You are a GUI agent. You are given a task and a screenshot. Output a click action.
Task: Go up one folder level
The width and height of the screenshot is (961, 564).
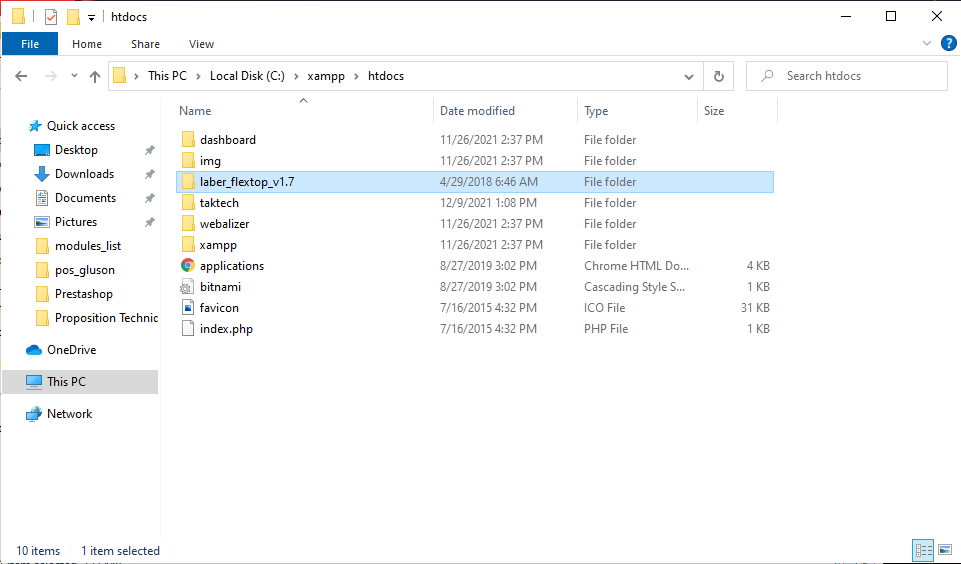point(94,76)
